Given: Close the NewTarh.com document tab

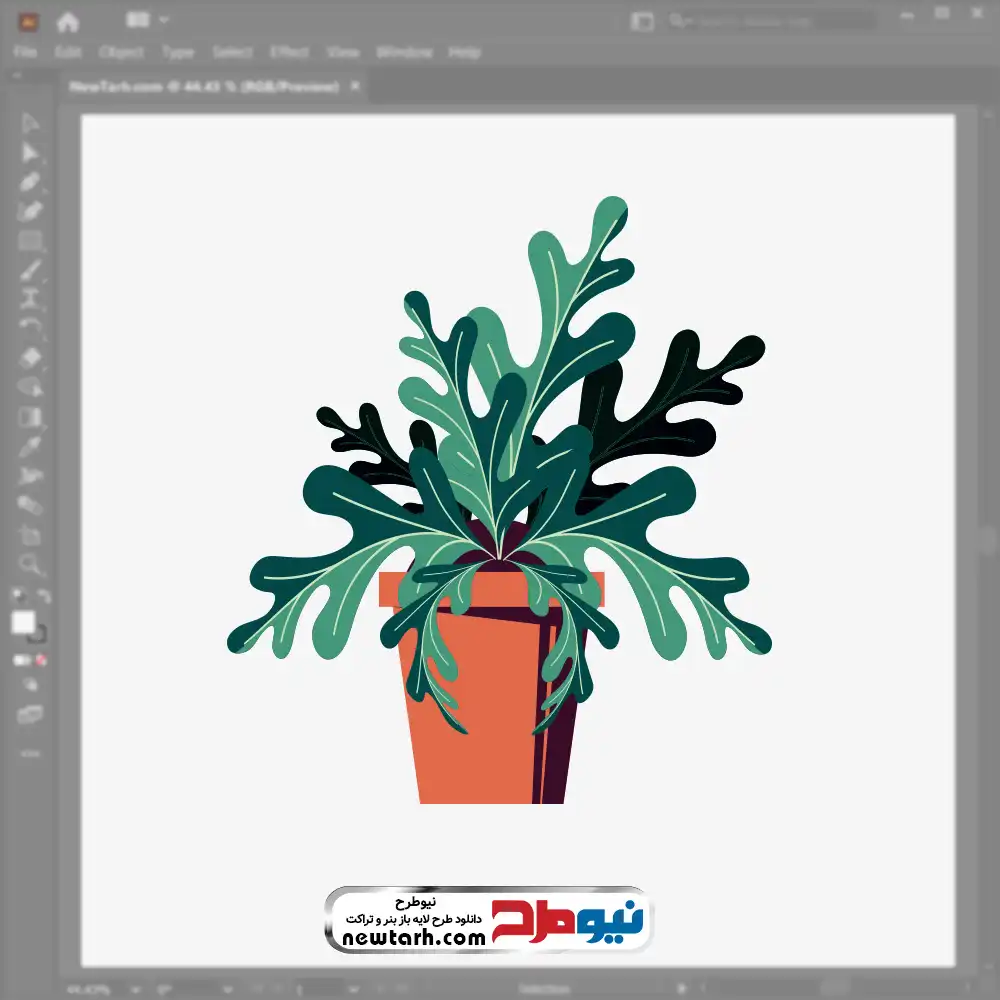Looking at the screenshot, I should click(x=355, y=87).
